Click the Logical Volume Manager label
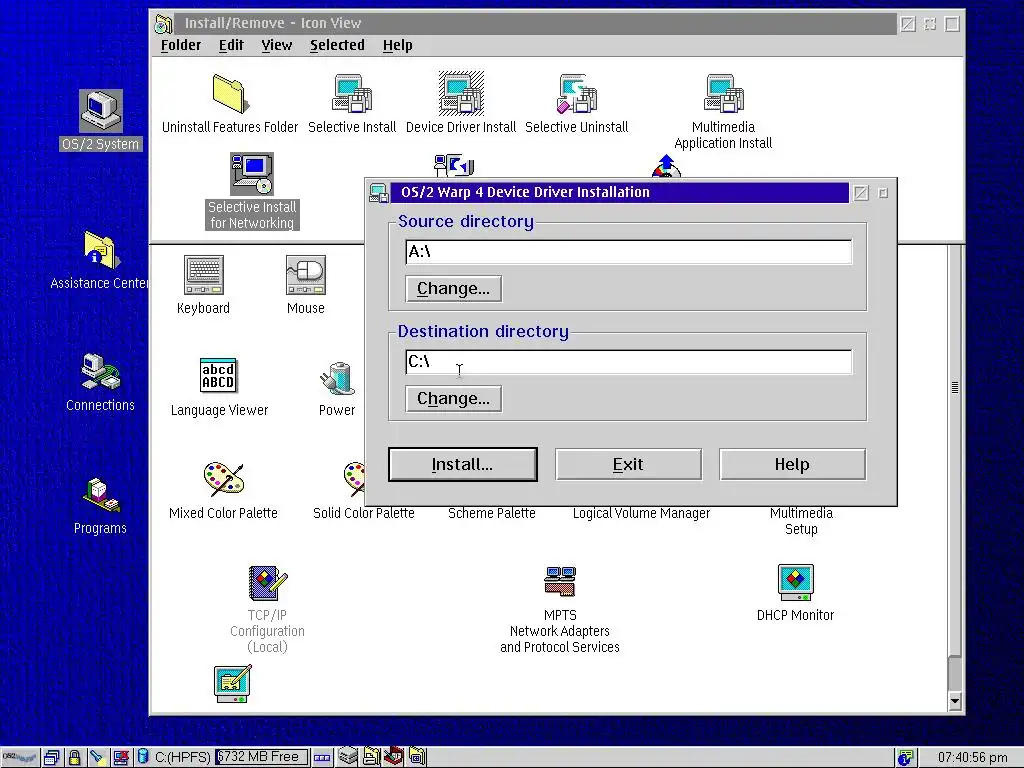The image size is (1024, 768). tap(641, 513)
